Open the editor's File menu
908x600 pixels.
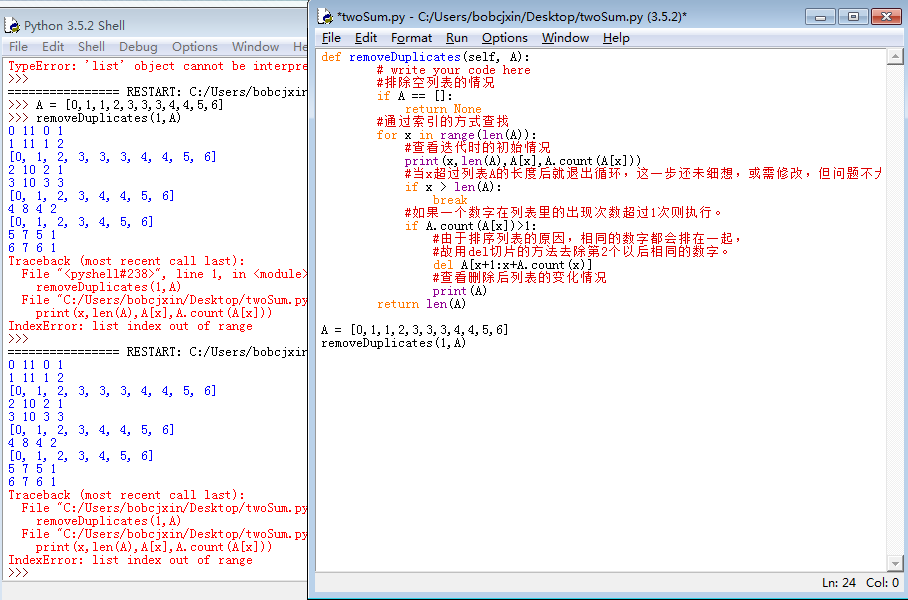(x=331, y=38)
